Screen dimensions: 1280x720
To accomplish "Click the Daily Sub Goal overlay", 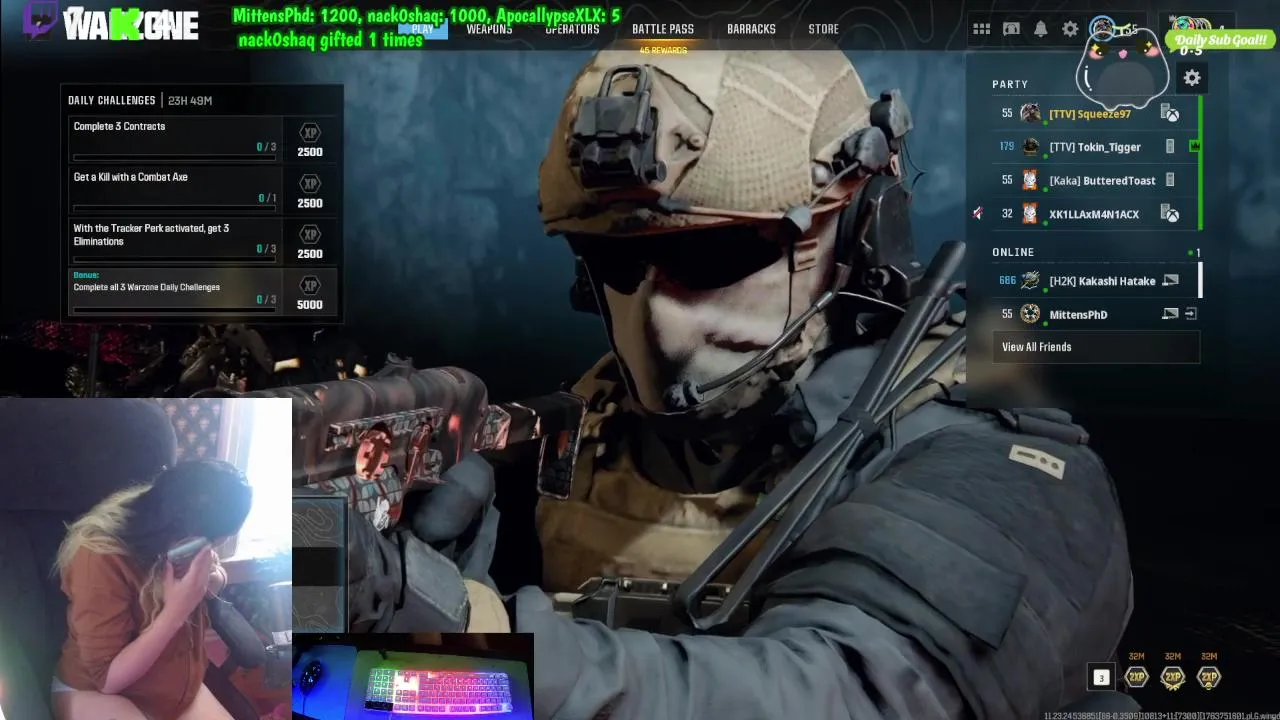I will click(1222, 40).
